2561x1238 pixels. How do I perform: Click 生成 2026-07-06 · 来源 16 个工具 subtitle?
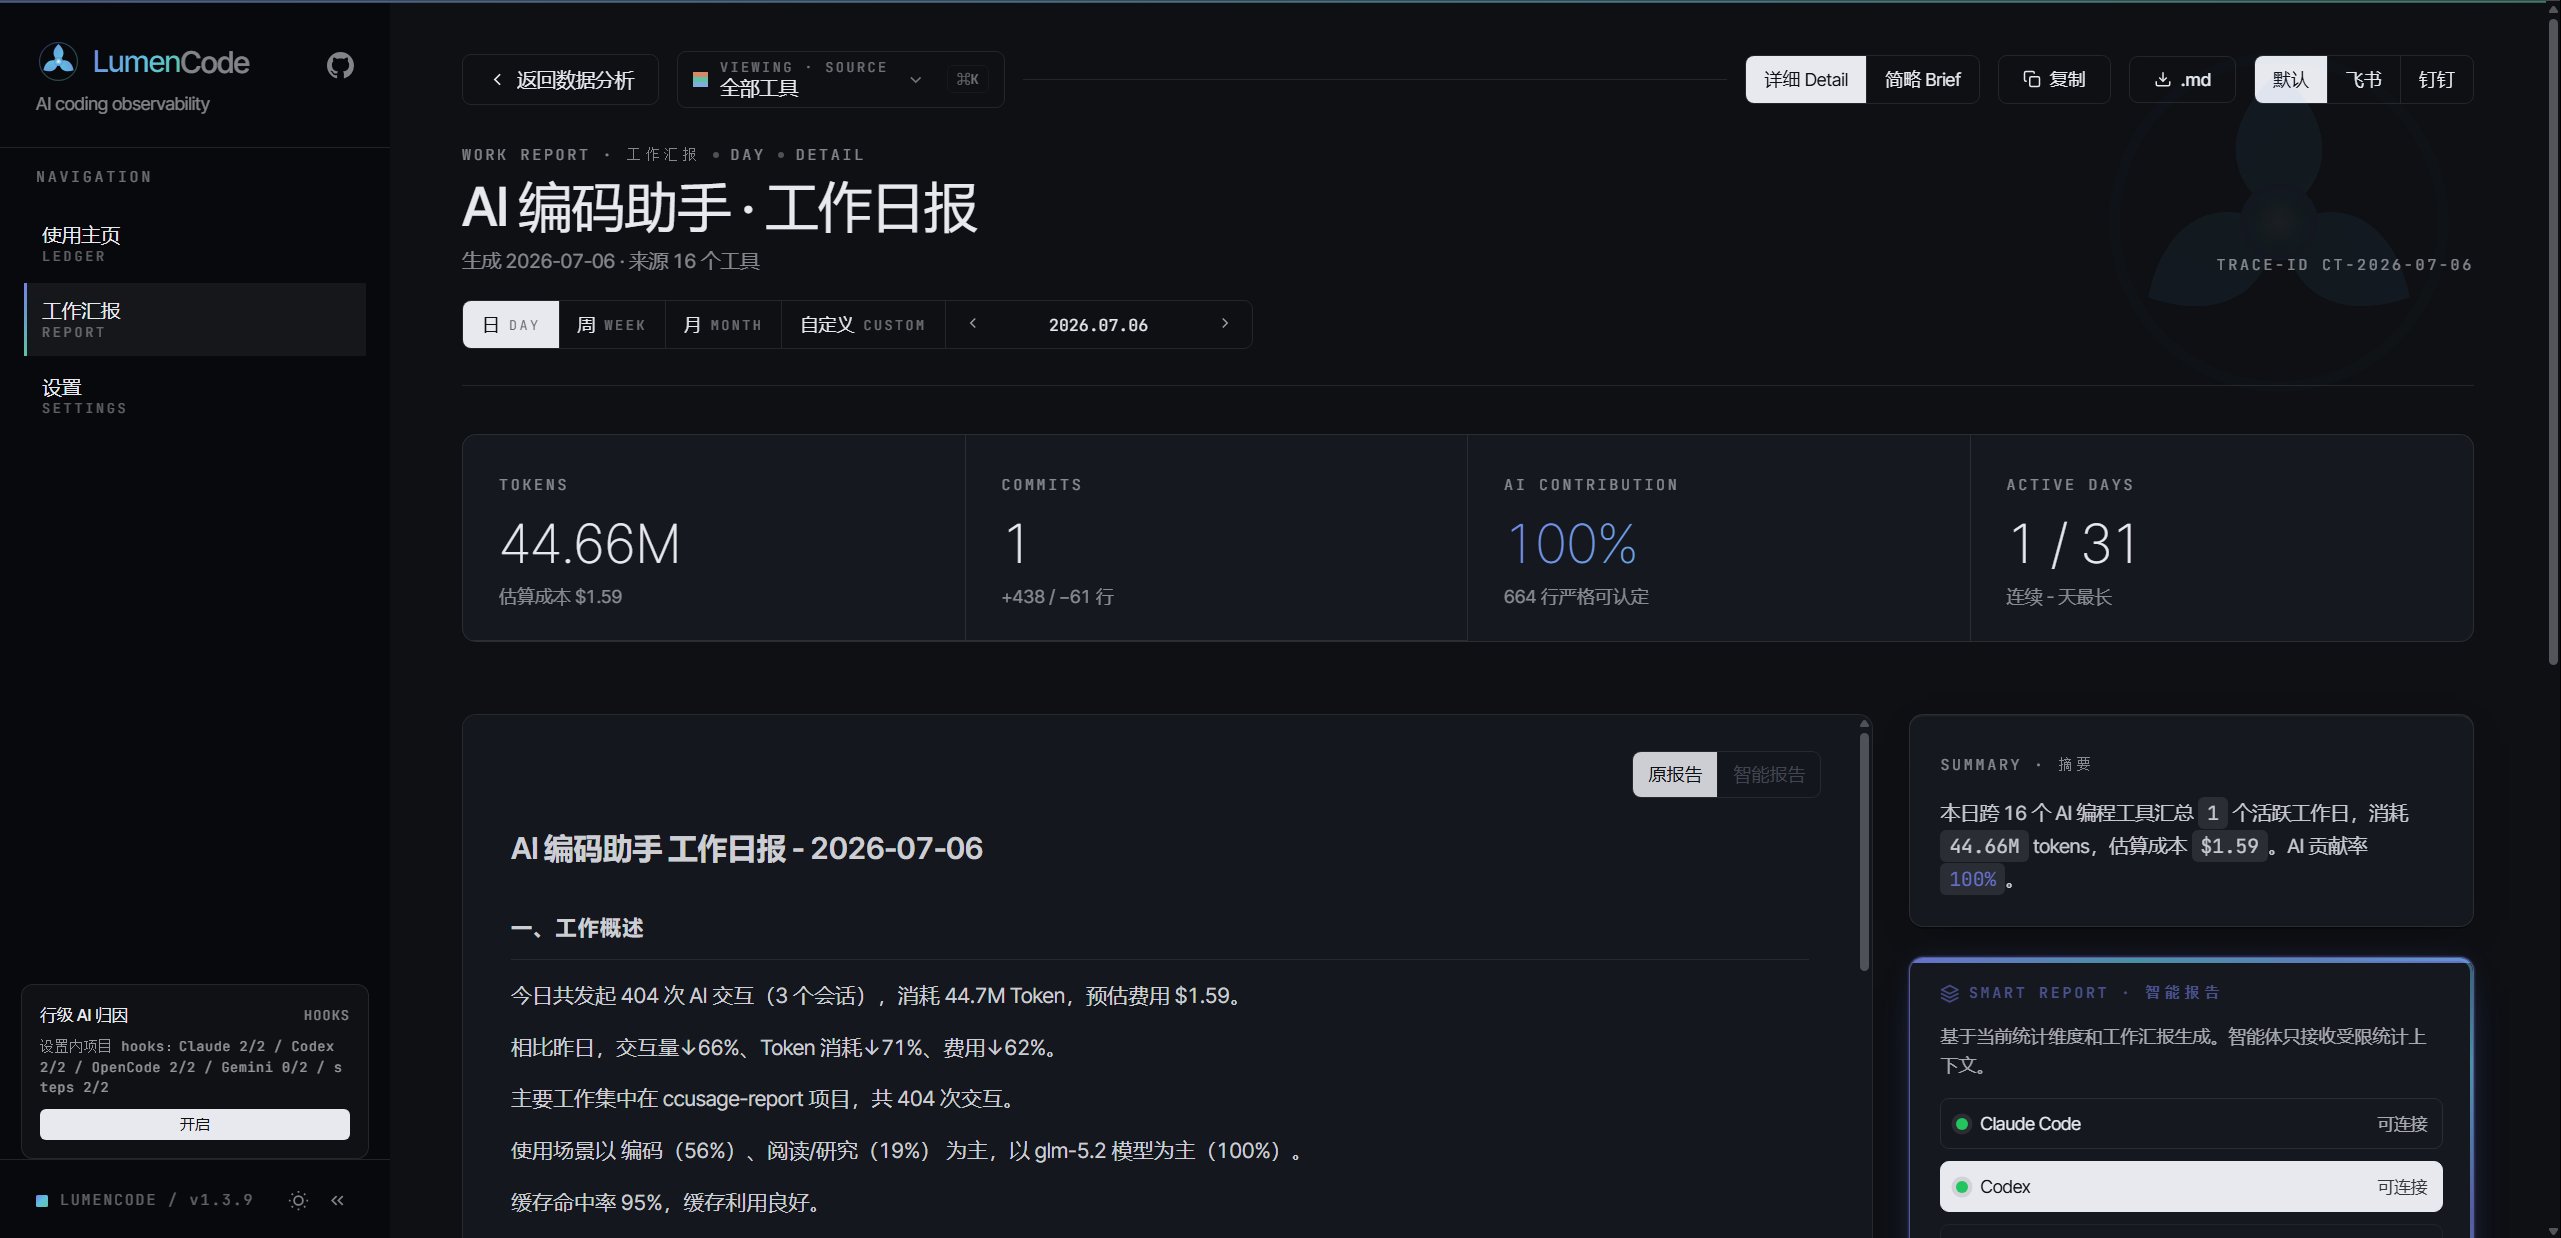pos(610,261)
